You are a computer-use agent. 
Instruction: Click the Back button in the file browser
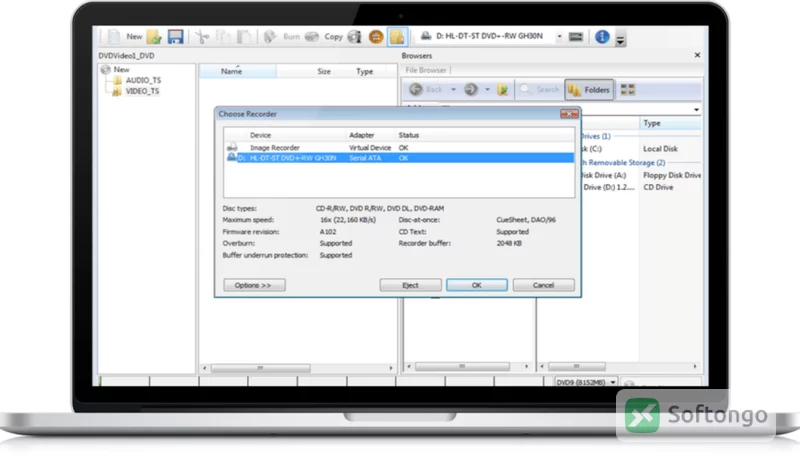426,90
